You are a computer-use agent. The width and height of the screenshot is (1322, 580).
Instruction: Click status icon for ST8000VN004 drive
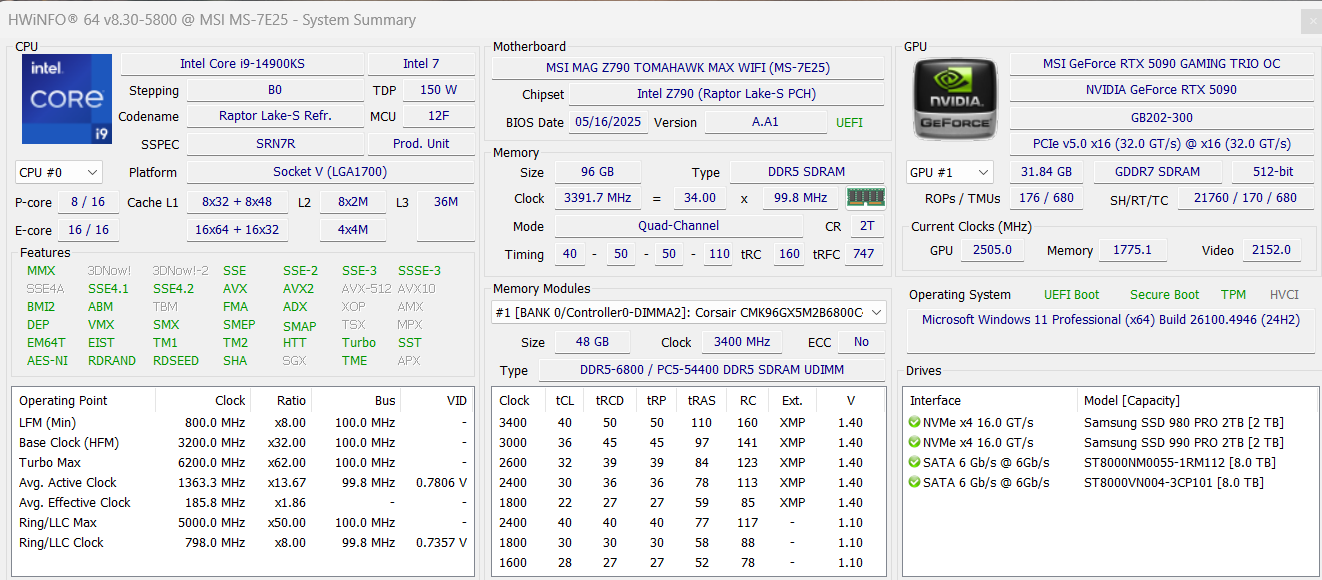coord(914,483)
